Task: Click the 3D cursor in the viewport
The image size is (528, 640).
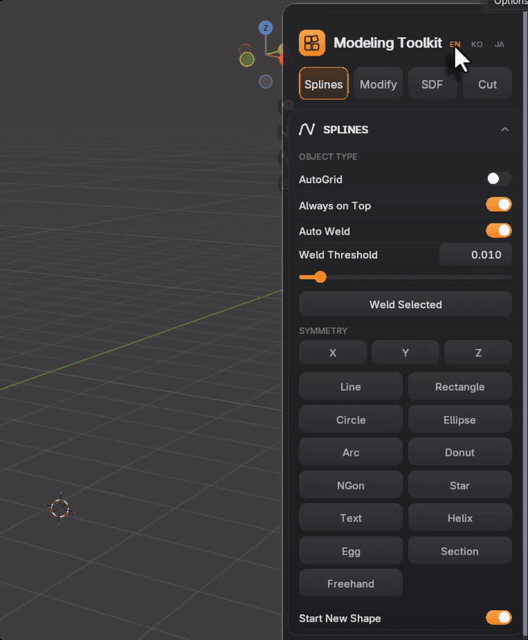Action: pos(60,508)
